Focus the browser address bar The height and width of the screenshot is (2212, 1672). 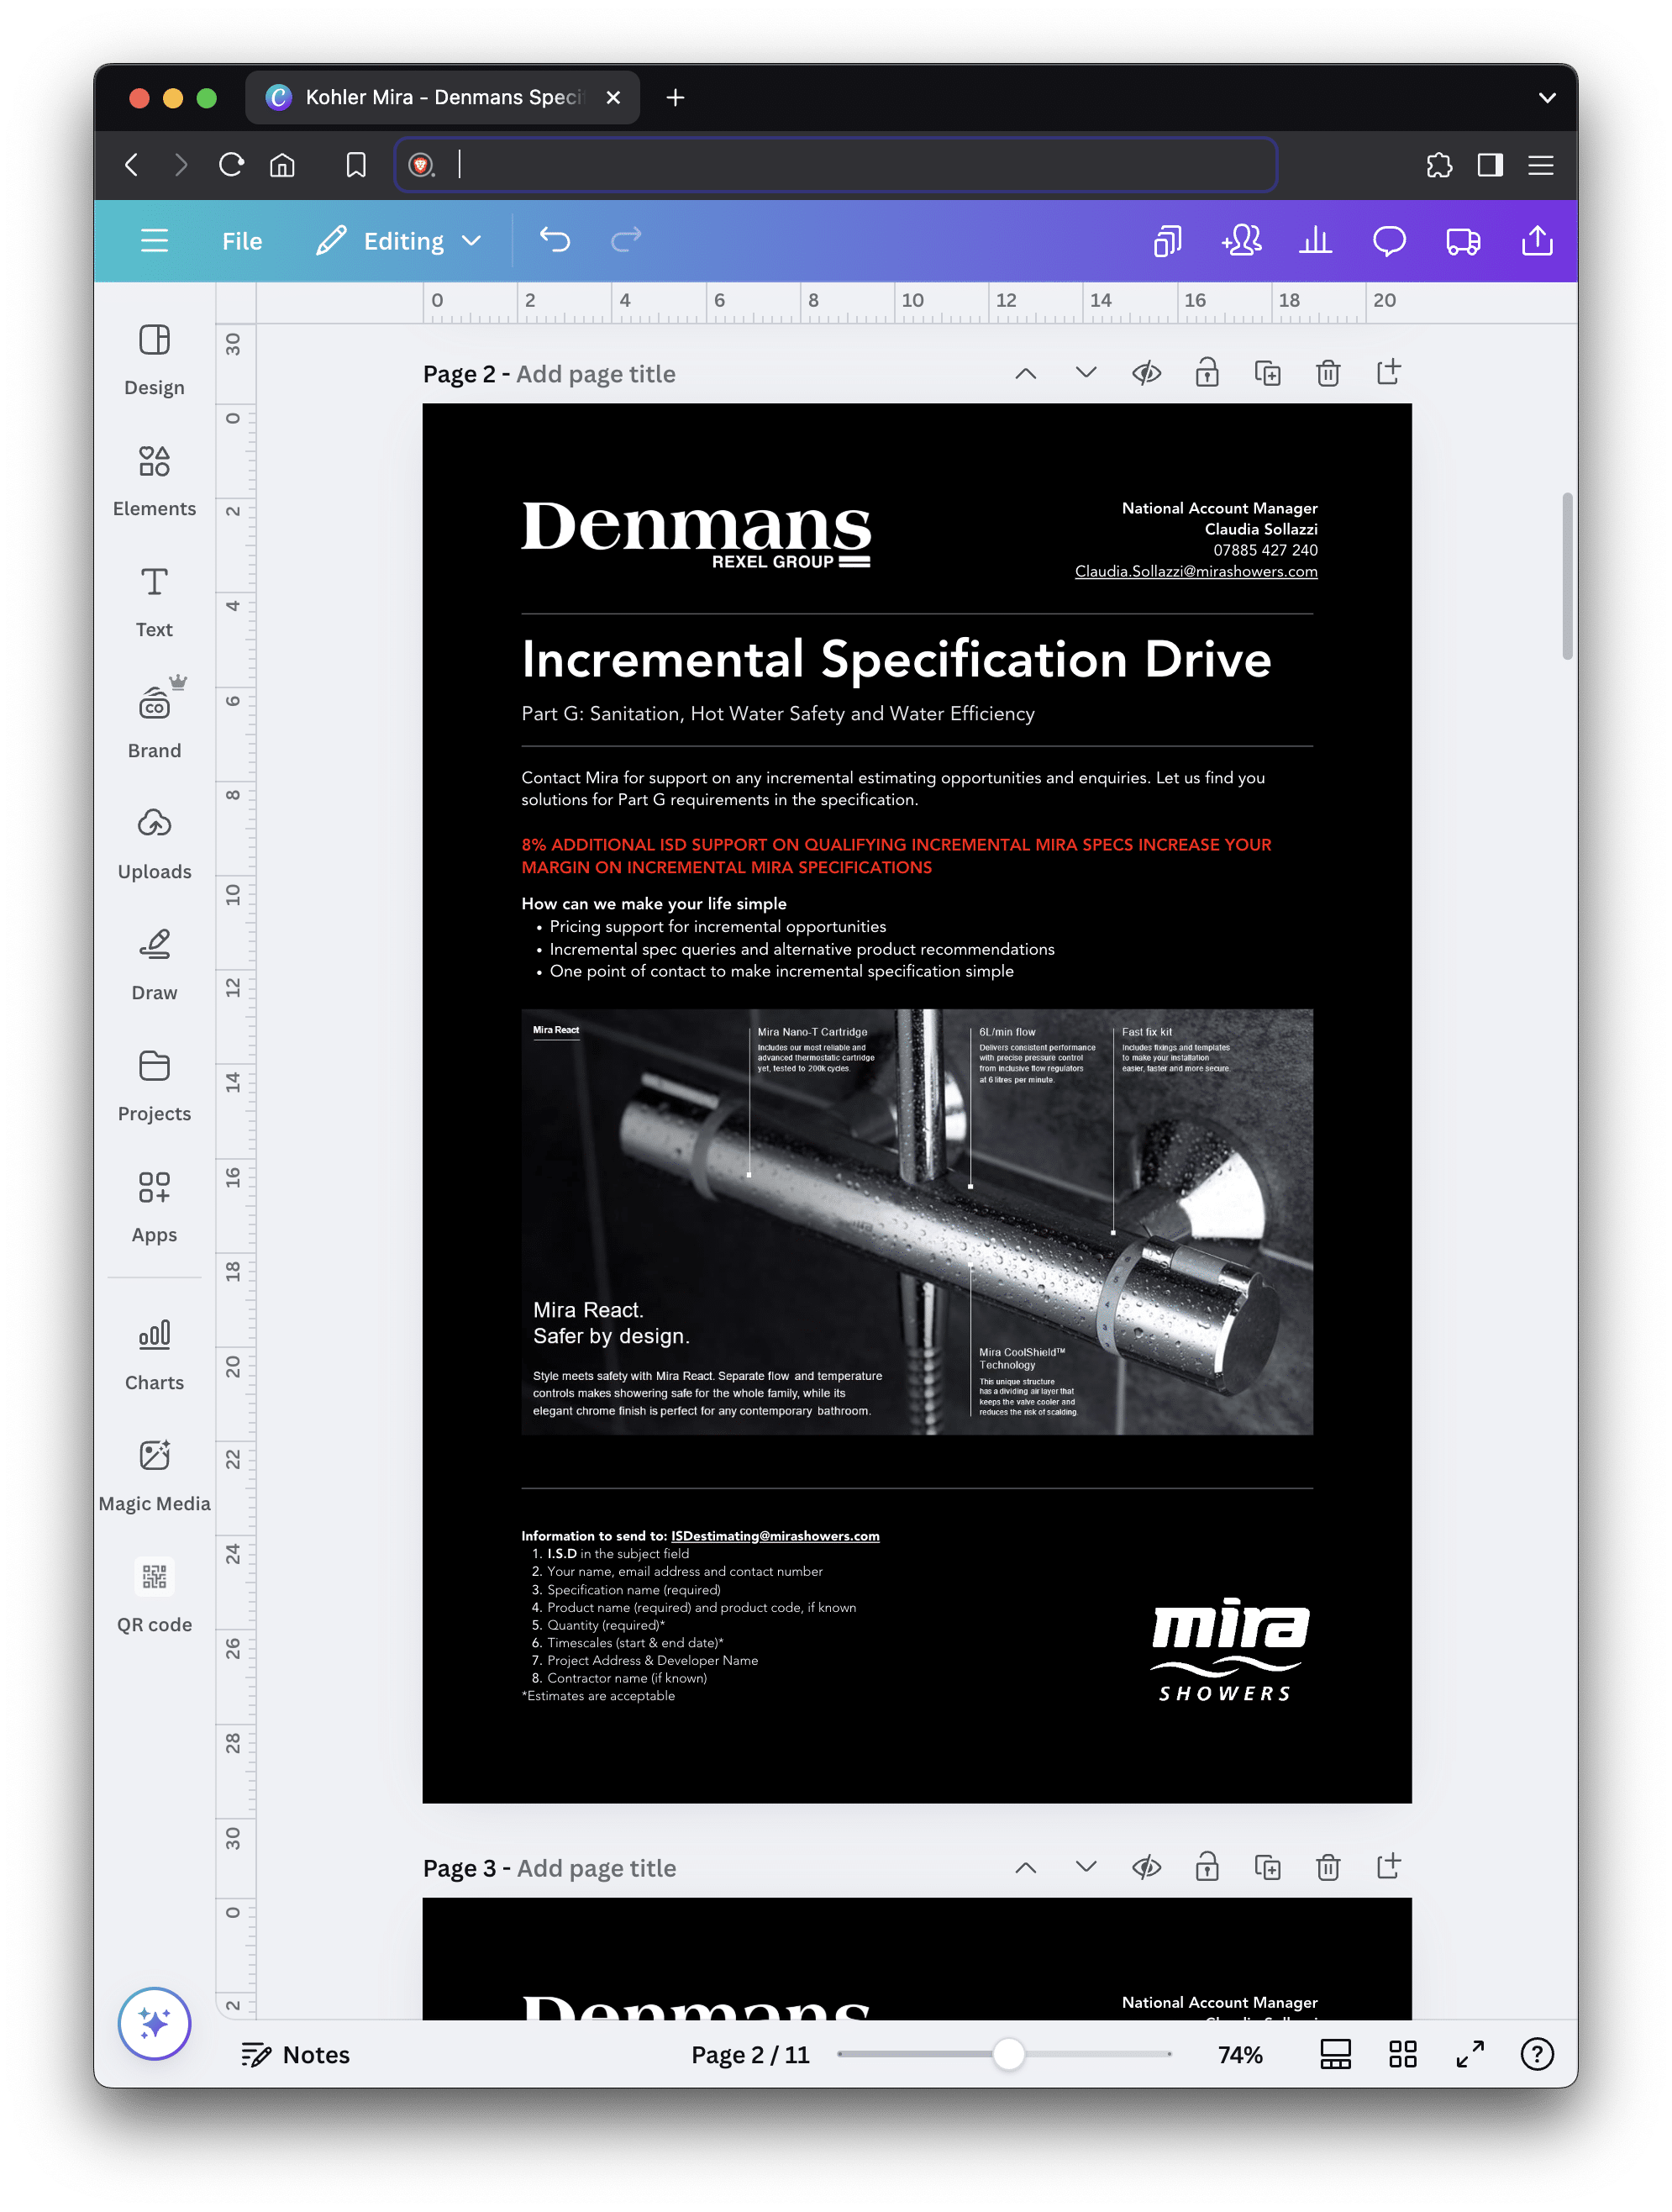pyautogui.click(x=836, y=165)
